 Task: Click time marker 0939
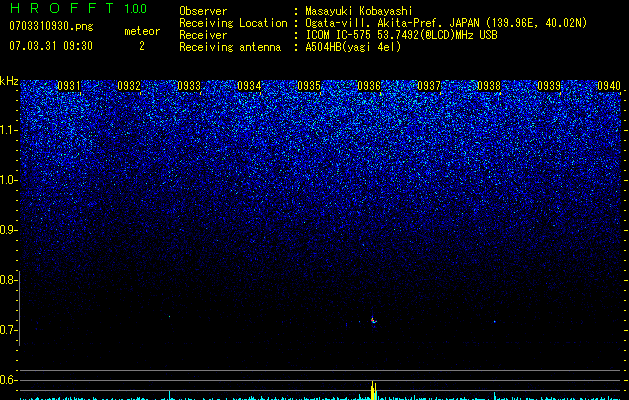click(549, 86)
